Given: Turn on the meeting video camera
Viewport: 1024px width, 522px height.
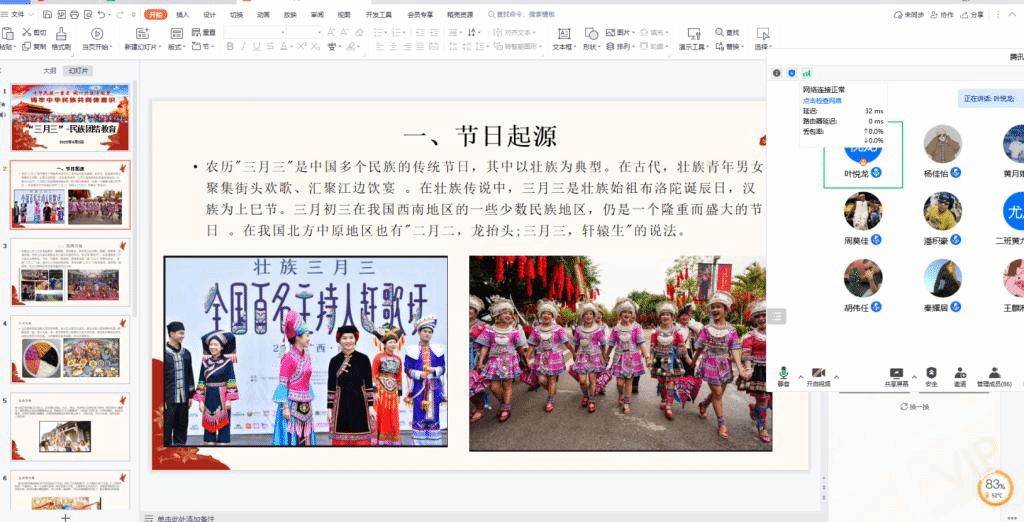Looking at the screenshot, I should (818, 374).
